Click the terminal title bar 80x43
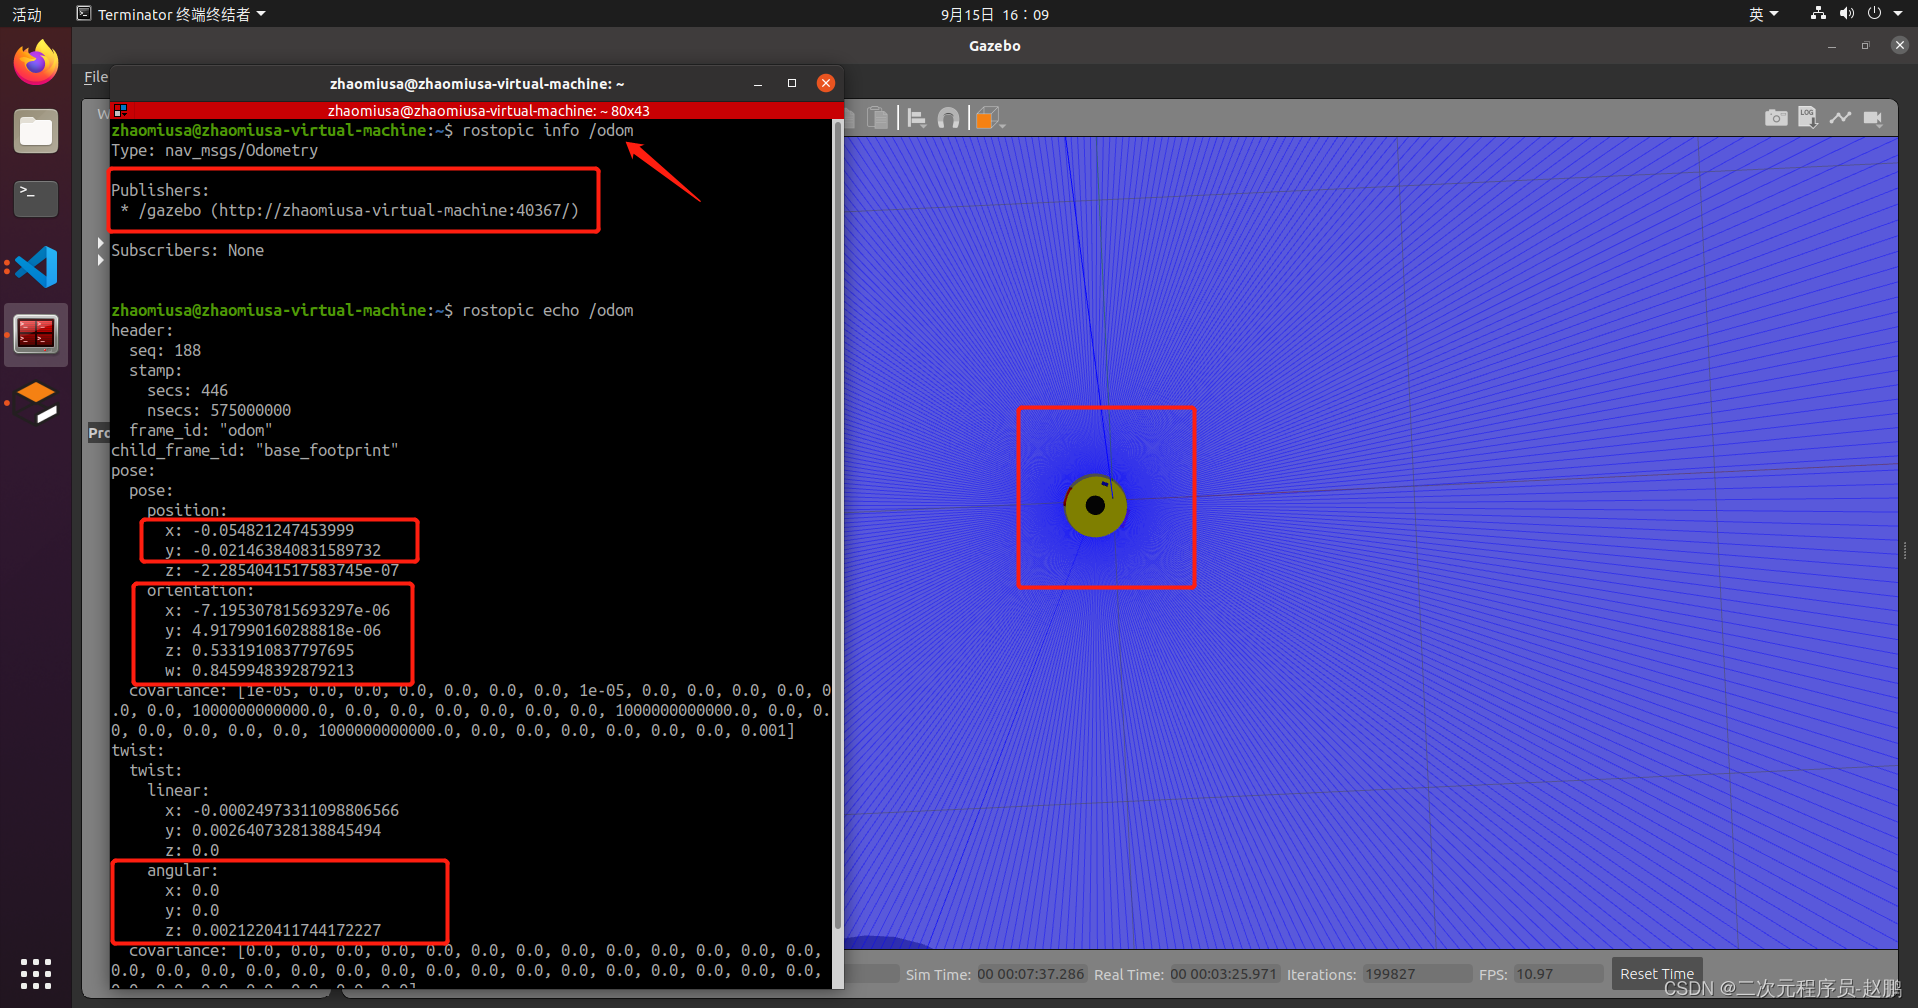The height and width of the screenshot is (1008, 1918). pos(477,111)
